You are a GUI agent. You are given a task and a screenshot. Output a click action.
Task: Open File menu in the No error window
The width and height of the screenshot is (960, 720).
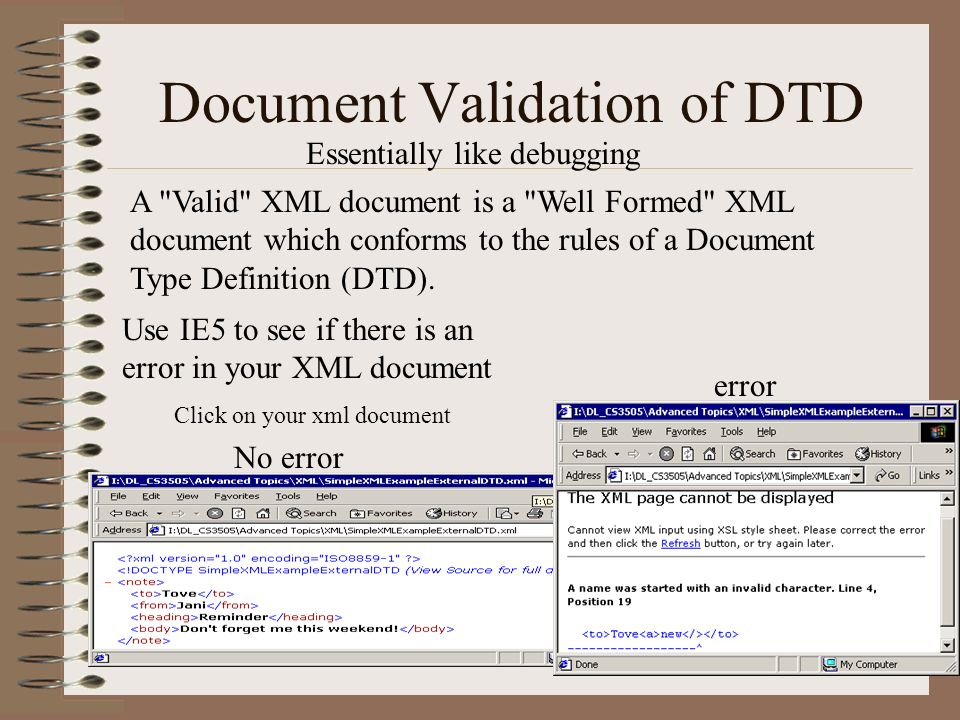(x=118, y=496)
